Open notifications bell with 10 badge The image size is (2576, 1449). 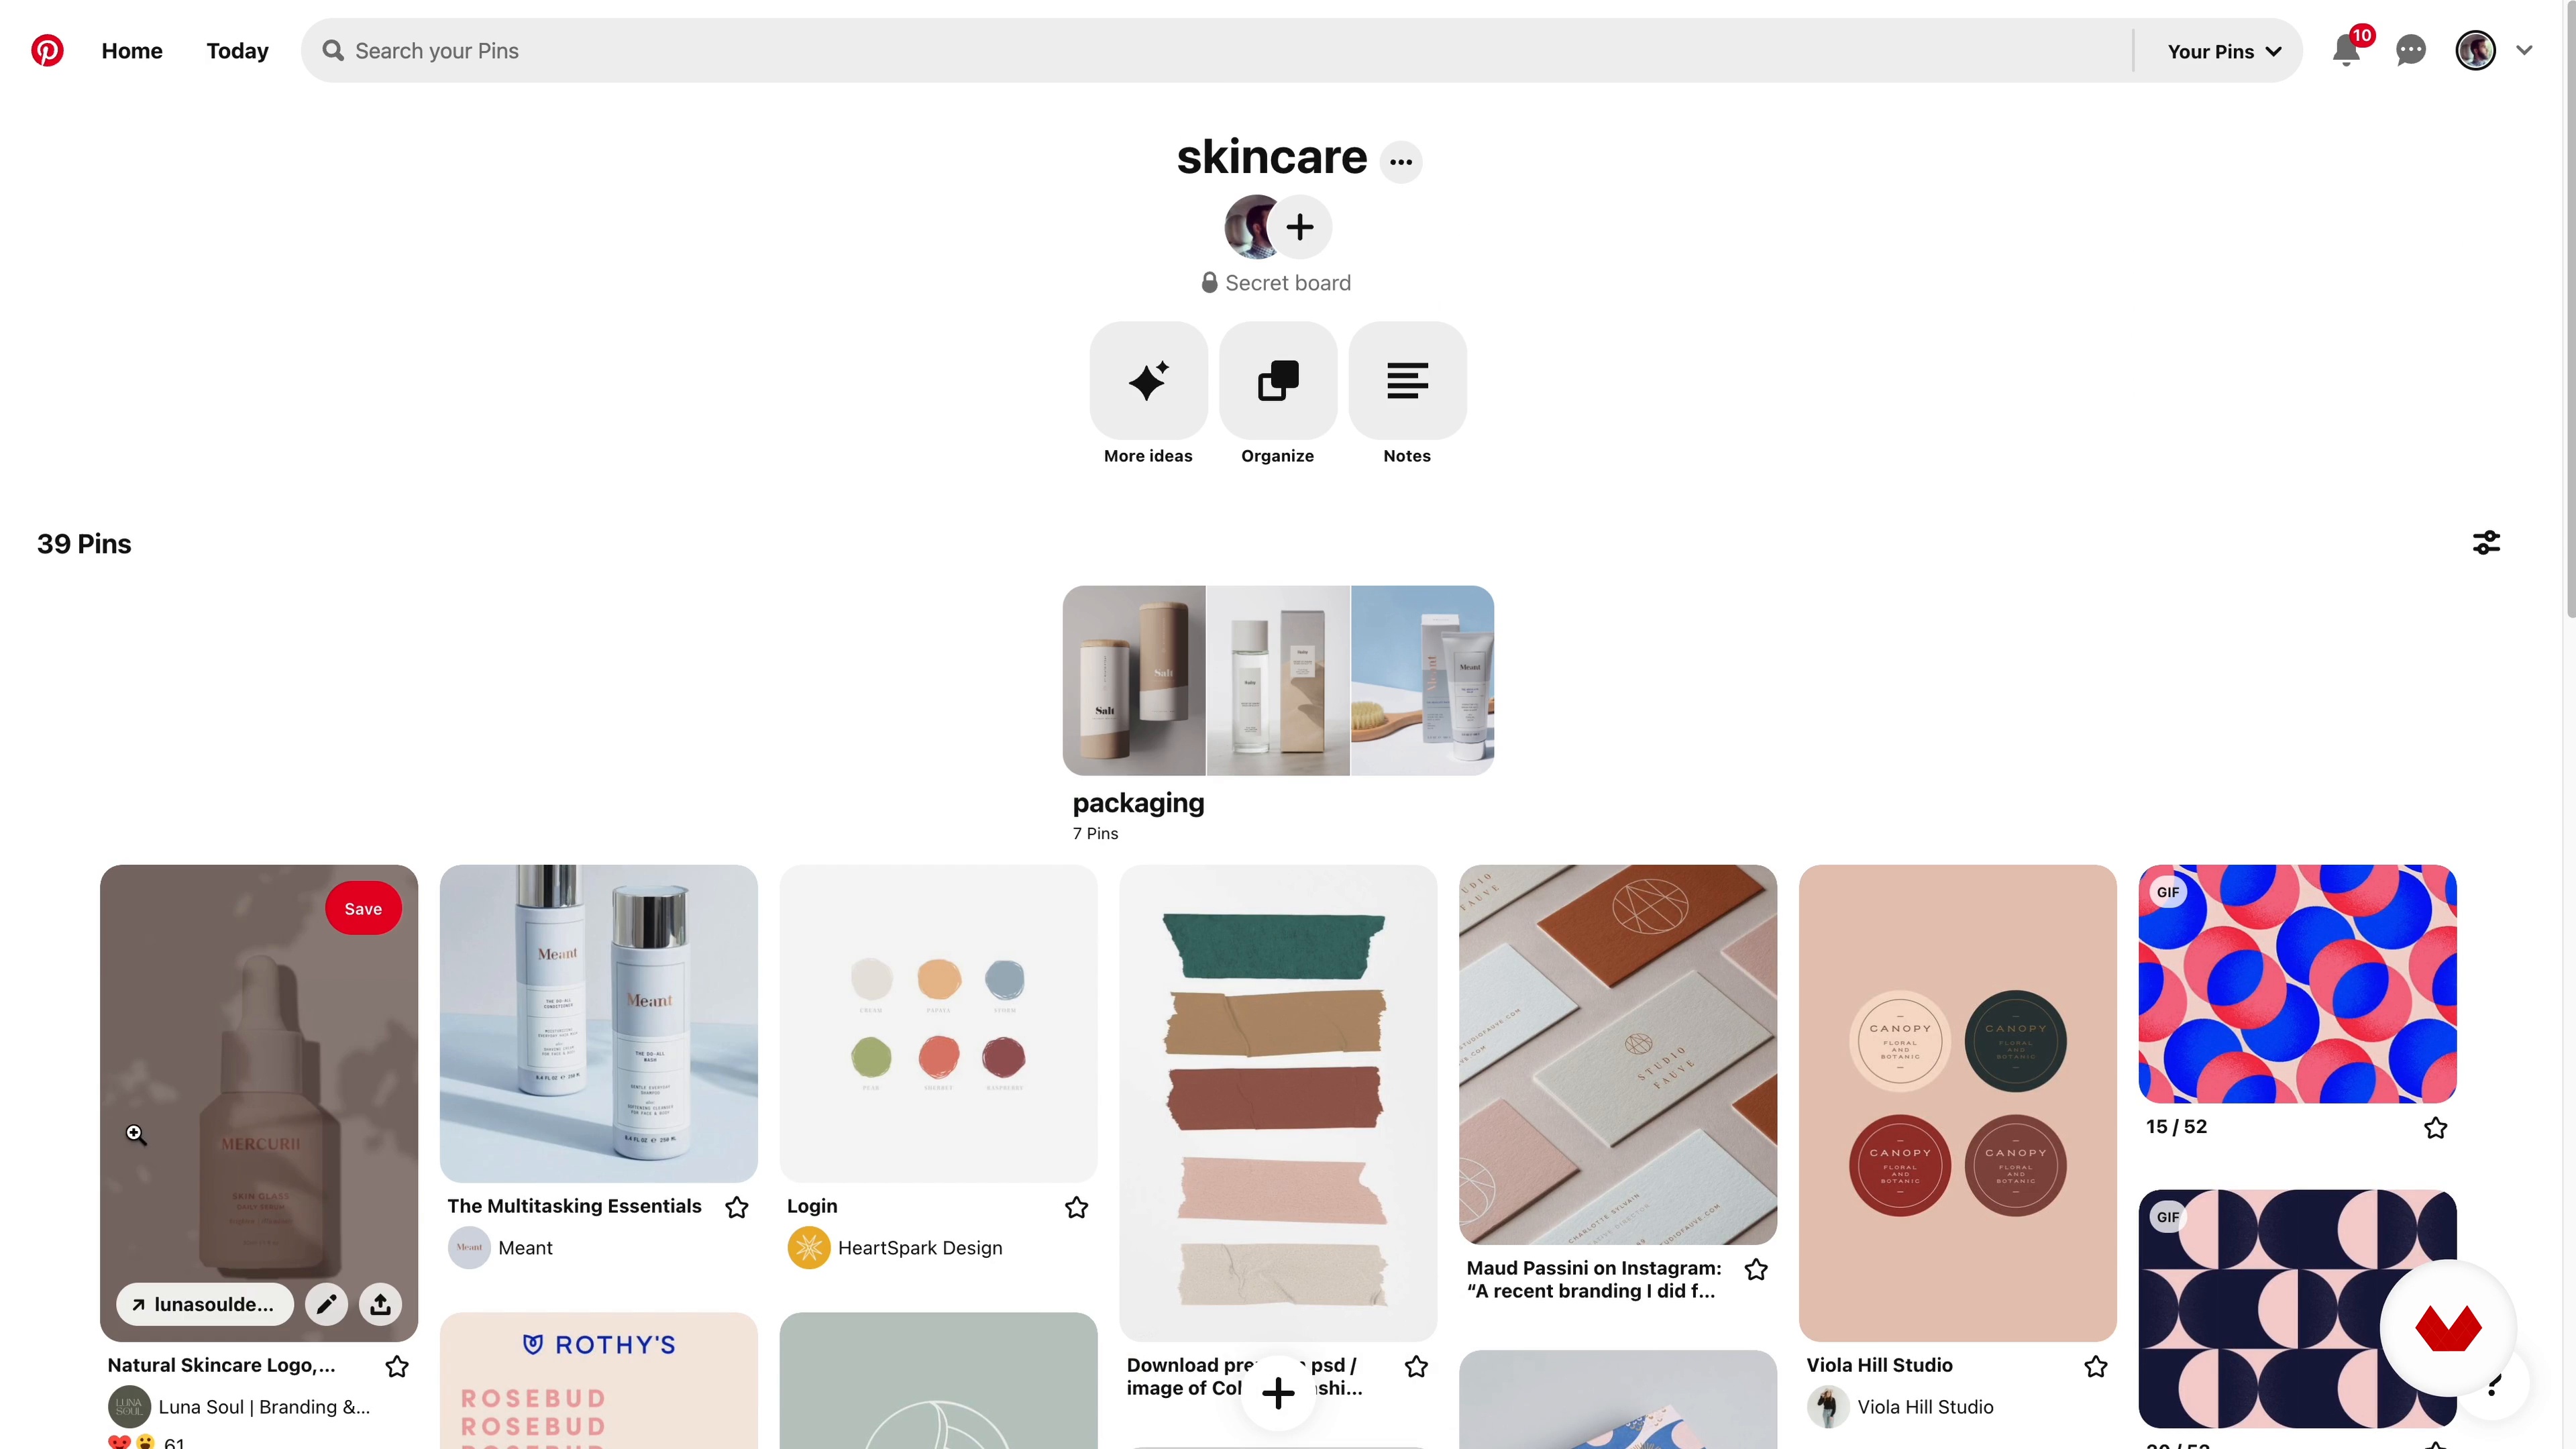[x=2346, y=50]
